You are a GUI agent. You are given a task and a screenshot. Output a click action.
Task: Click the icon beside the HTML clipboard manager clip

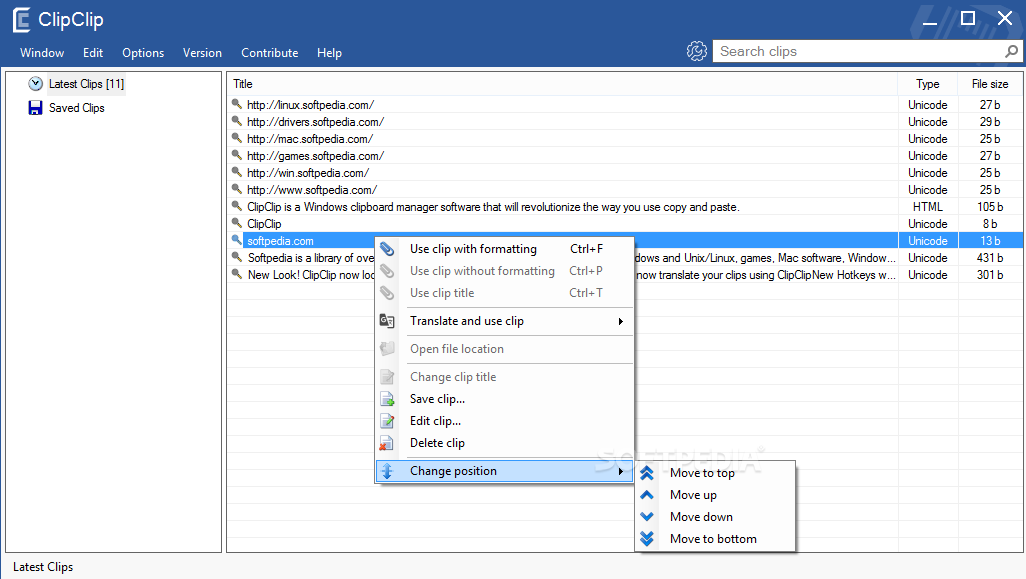click(237, 206)
